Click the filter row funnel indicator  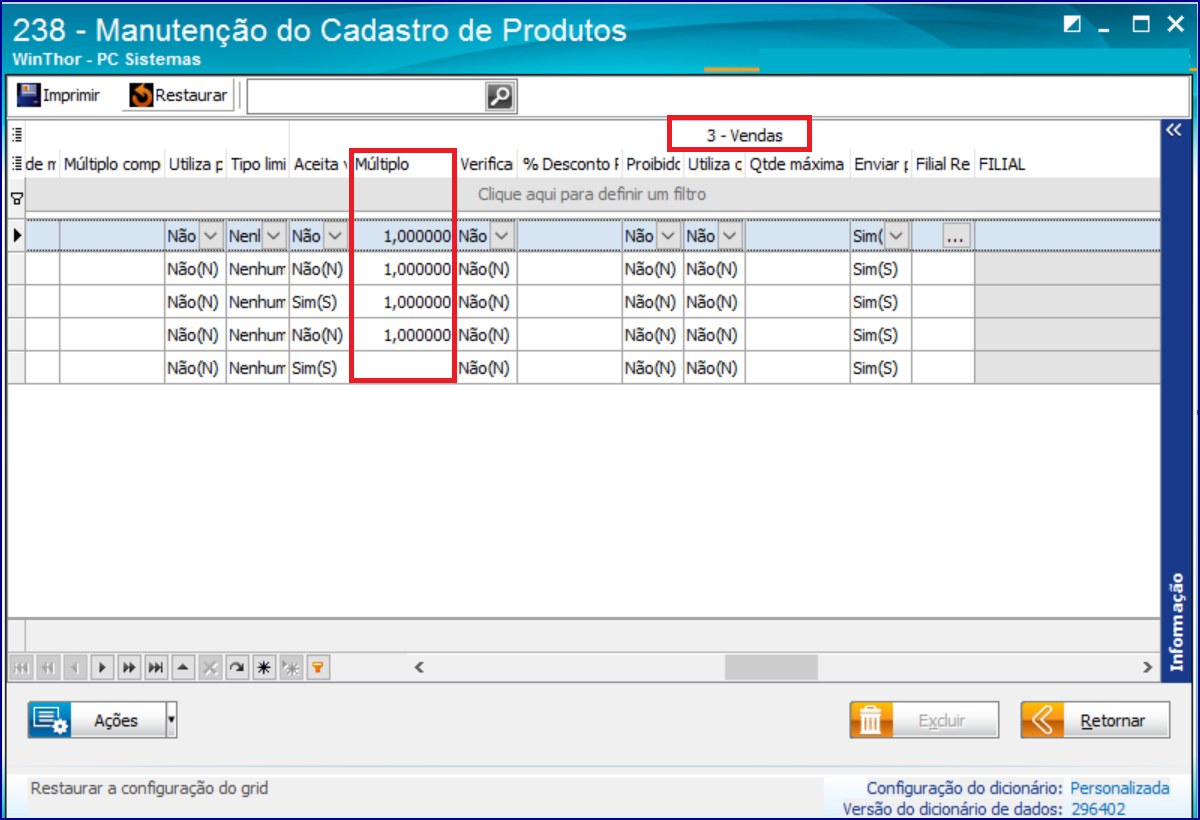pos(16,199)
